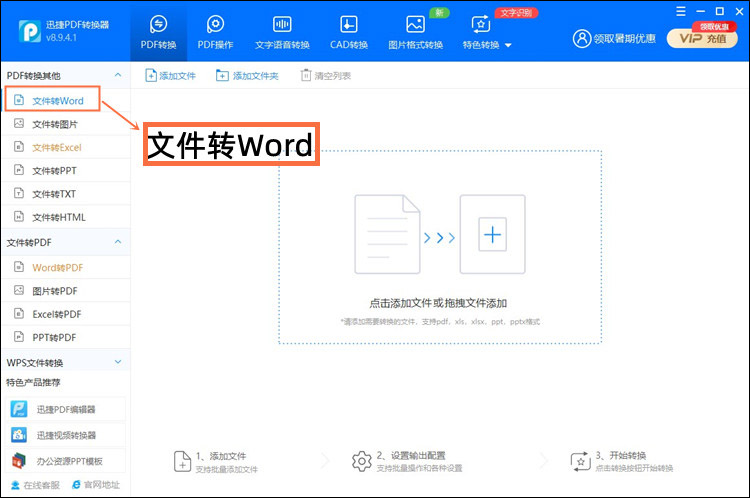Click the 迅捷PDF编辑器 app icon
750x498 pixels.
point(19,409)
